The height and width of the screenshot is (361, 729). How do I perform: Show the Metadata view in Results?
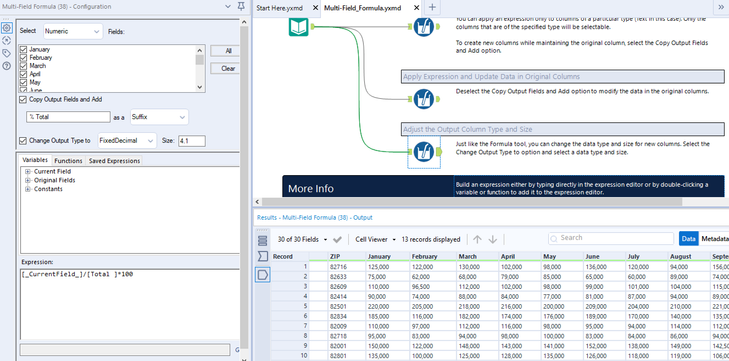coord(715,239)
